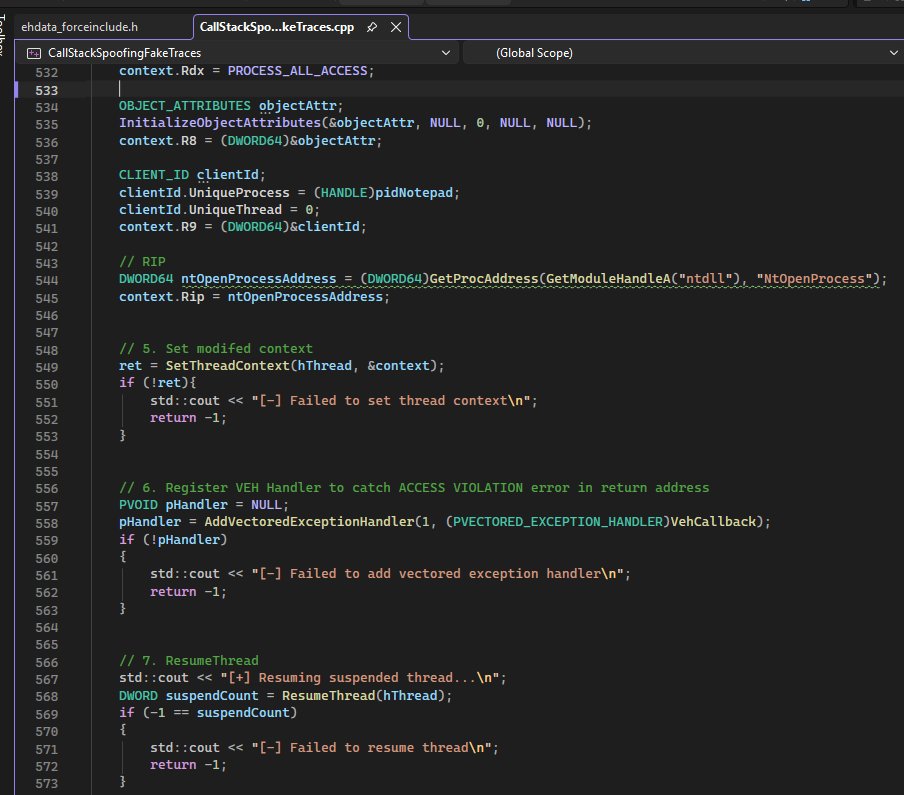Click return -1 on line 552
Viewport: 904px width, 795px height.
[x=184, y=417]
